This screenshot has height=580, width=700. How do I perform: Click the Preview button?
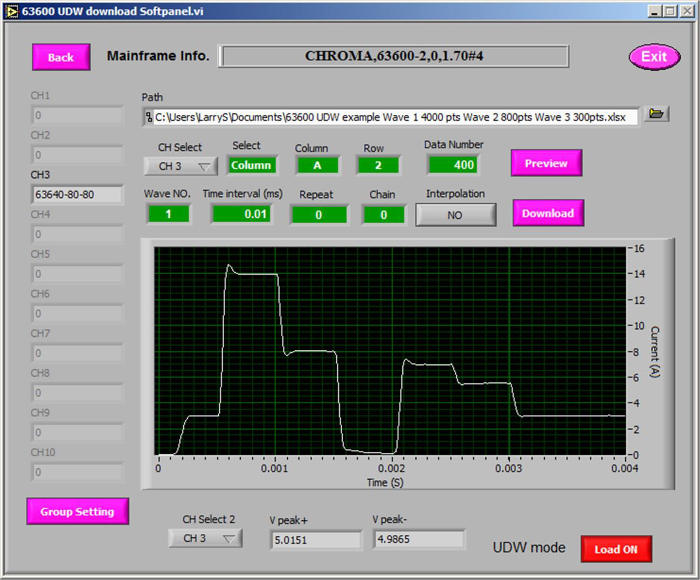(546, 163)
